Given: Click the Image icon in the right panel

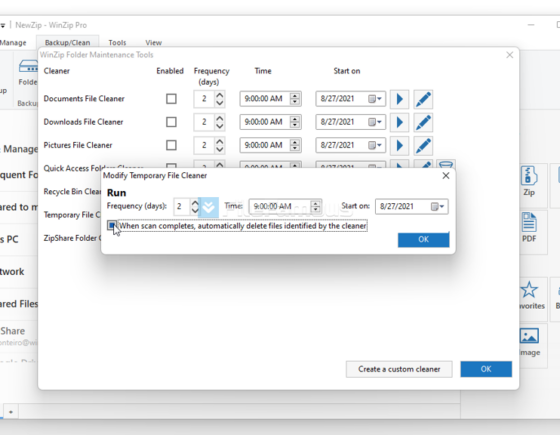Looking at the screenshot, I should tap(529, 336).
